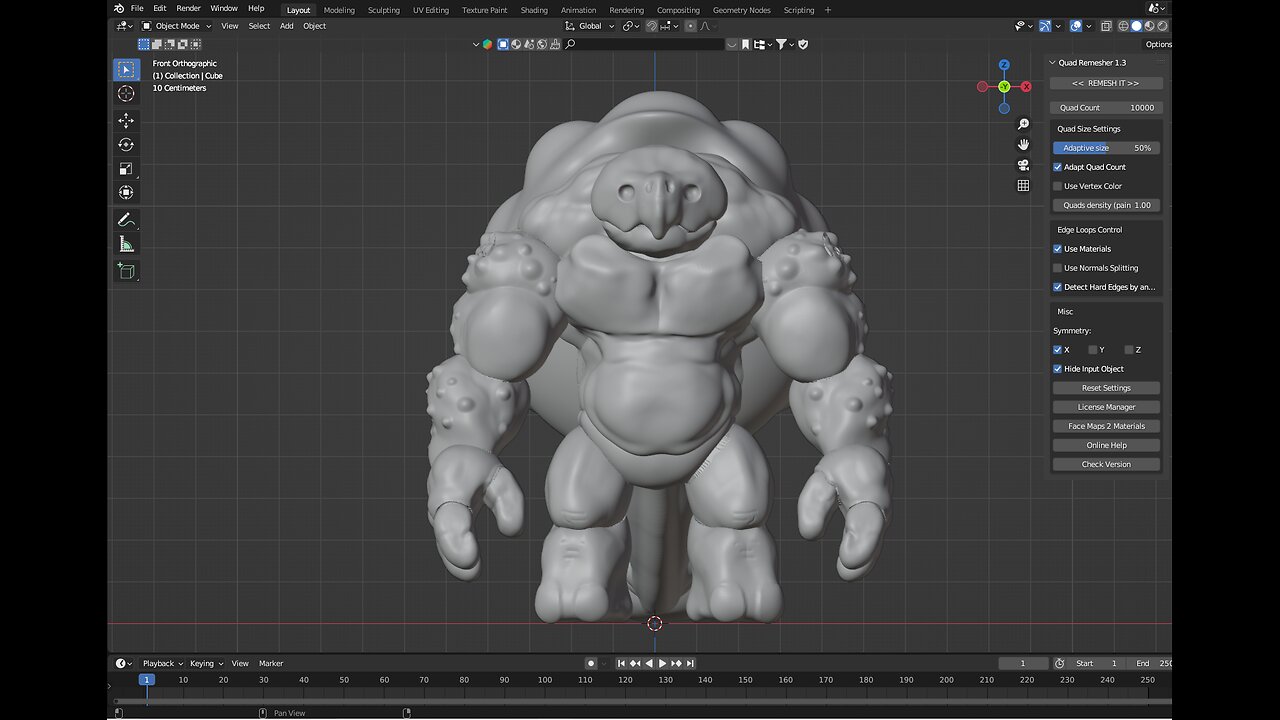Switch to material preview shading

click(1149, 26)
